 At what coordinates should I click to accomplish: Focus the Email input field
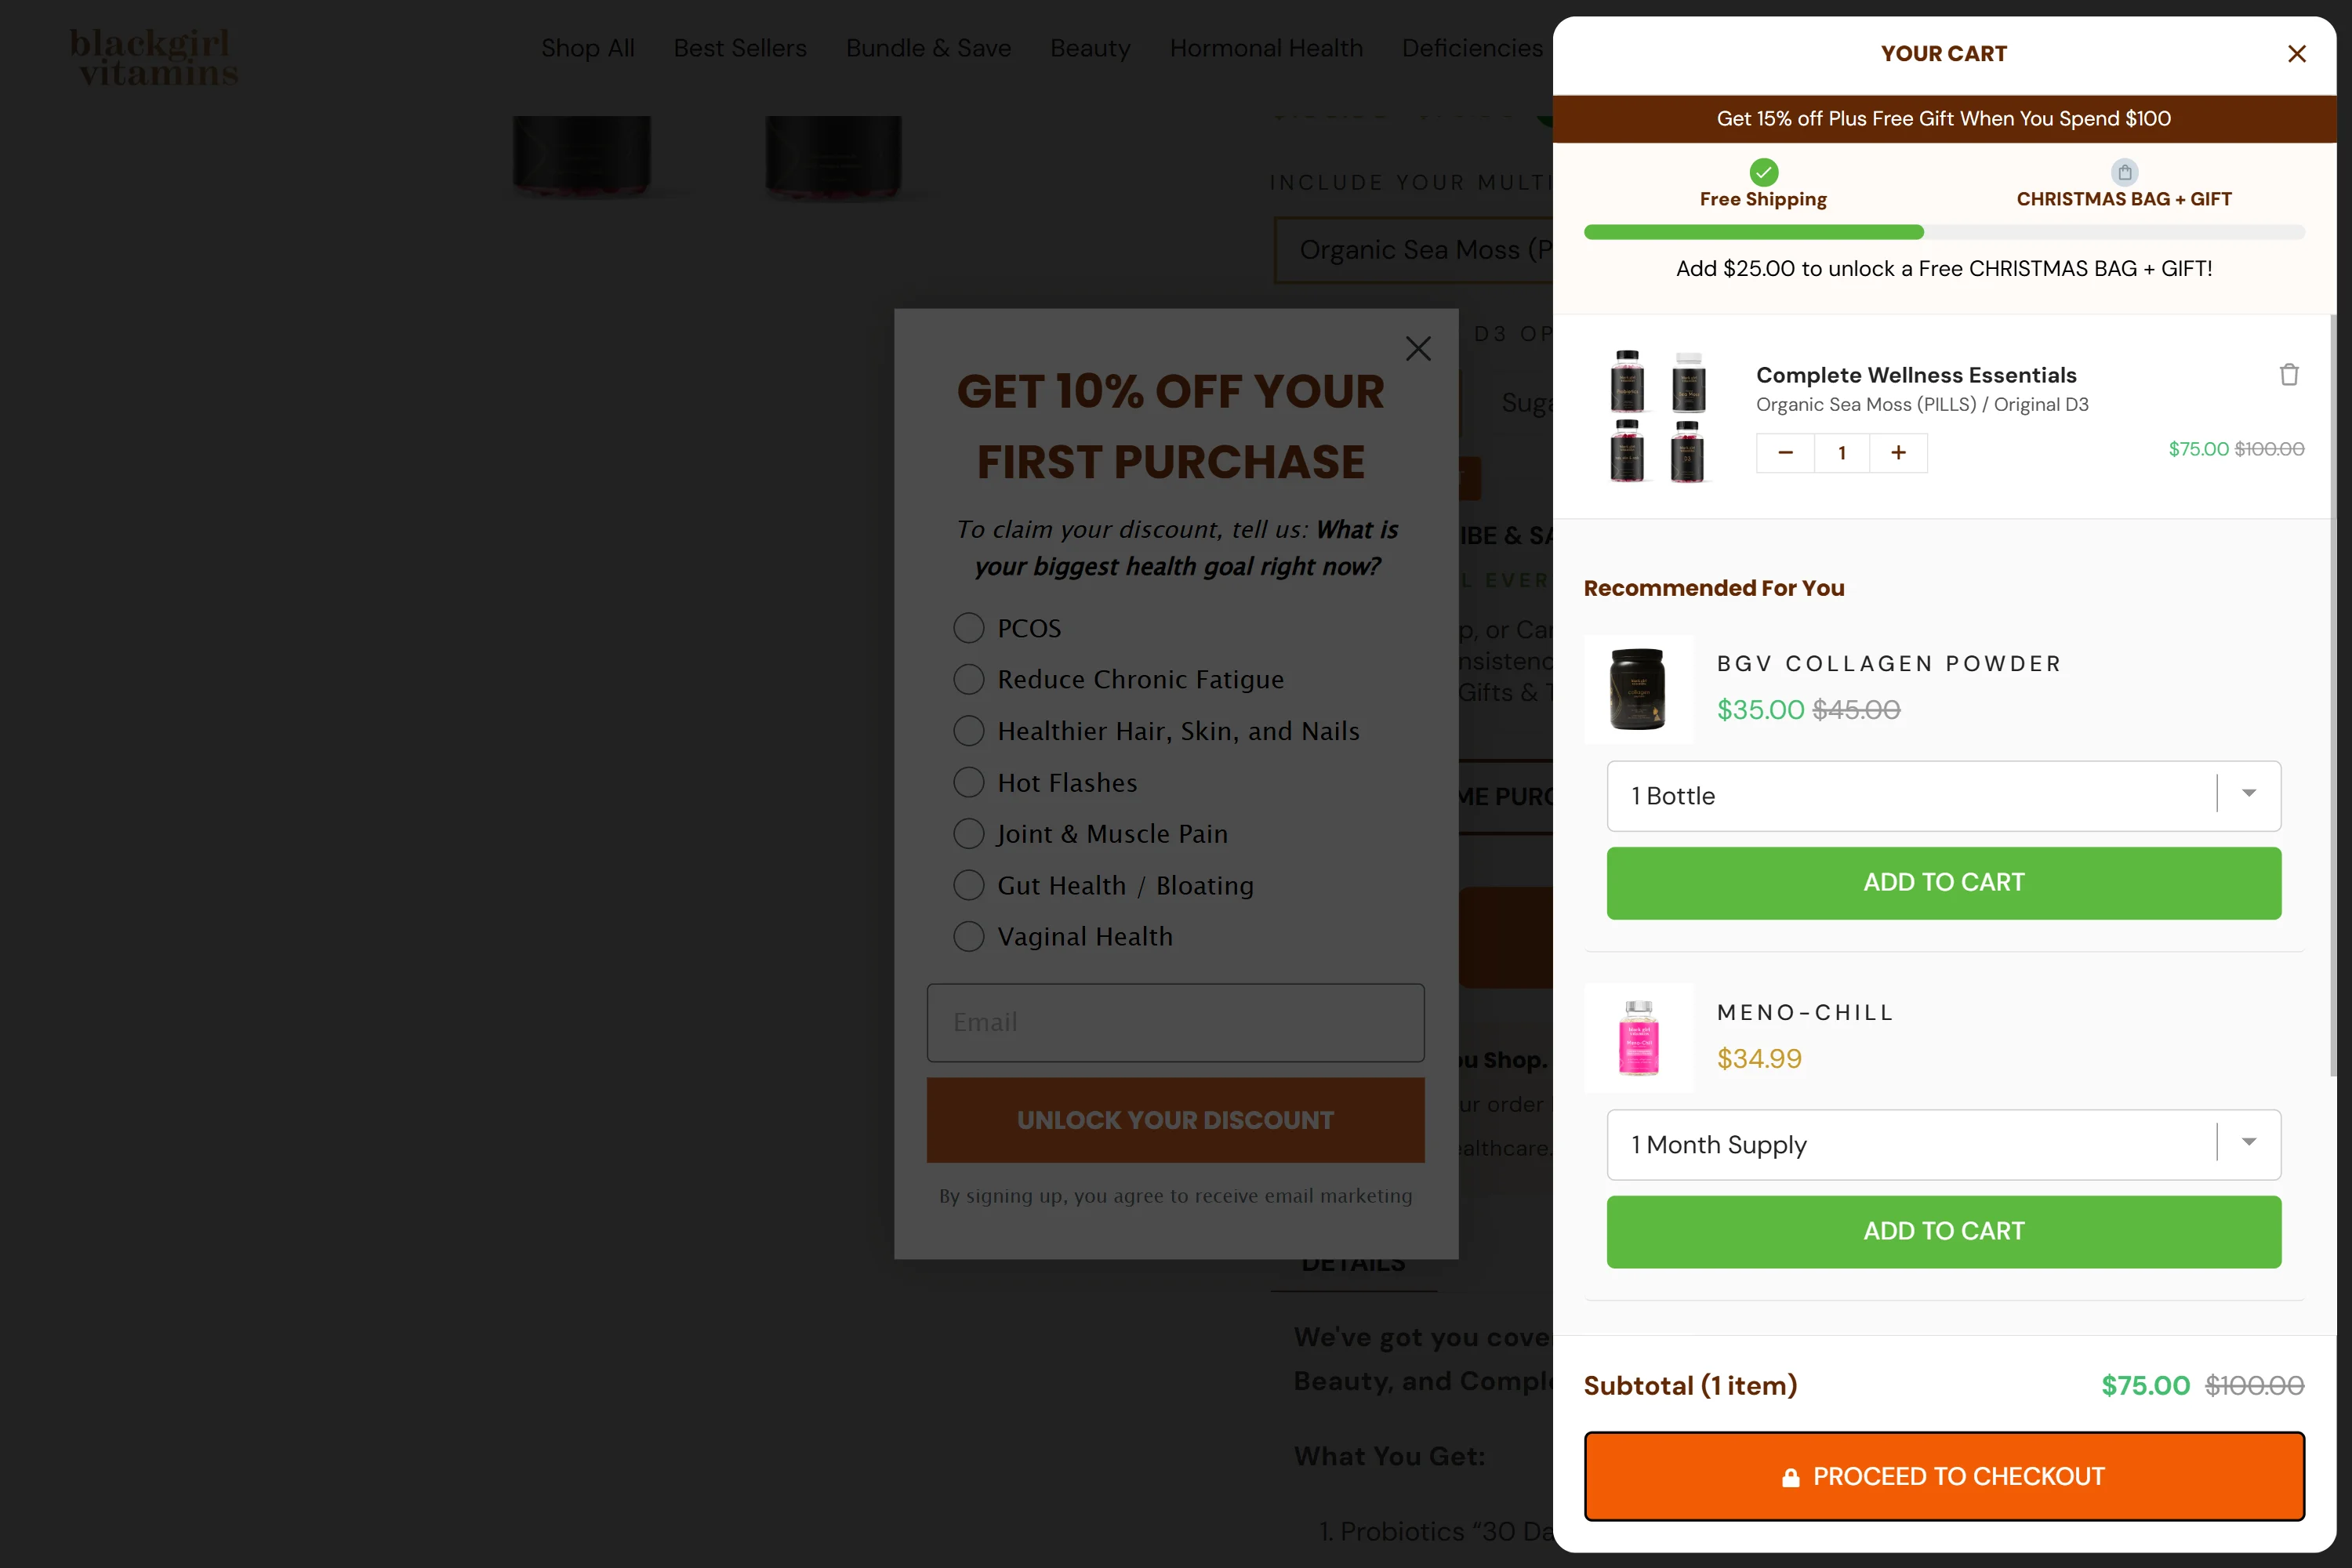tap(1175, 1022)
